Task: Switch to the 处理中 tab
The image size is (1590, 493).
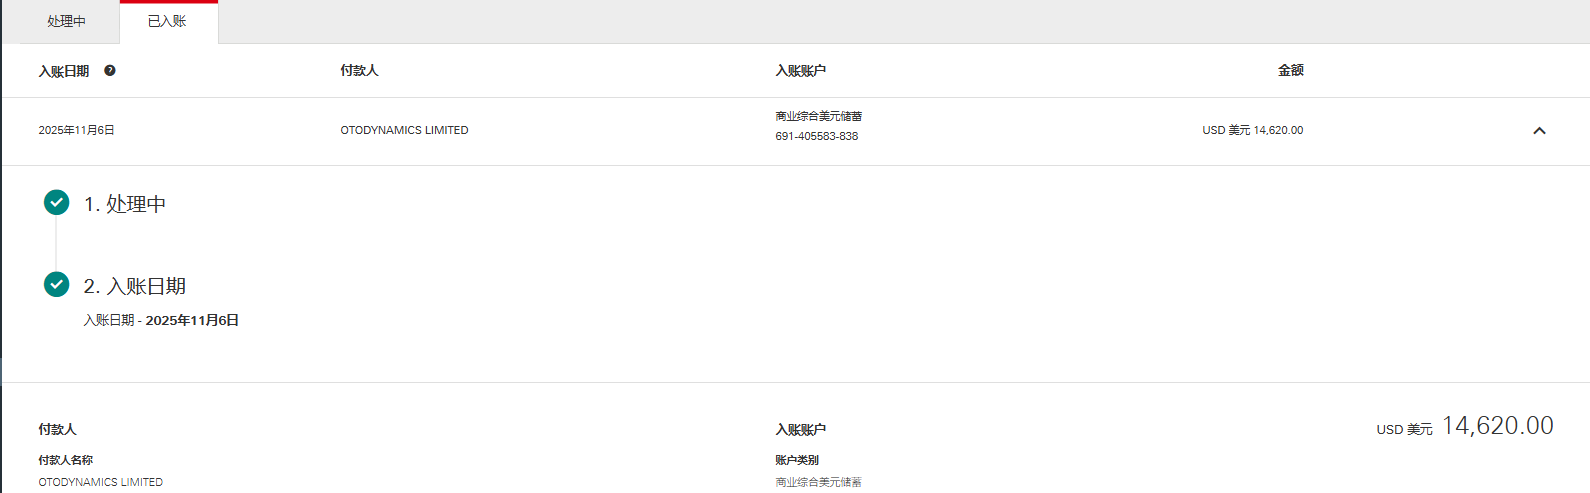Action: tap(66, 21)
